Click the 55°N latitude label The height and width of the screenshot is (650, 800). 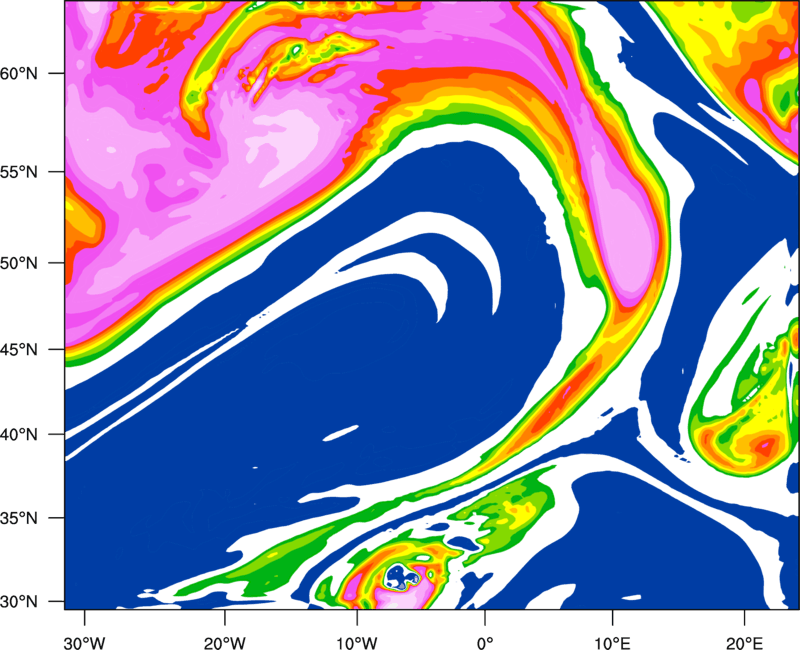tap(19, 172)
